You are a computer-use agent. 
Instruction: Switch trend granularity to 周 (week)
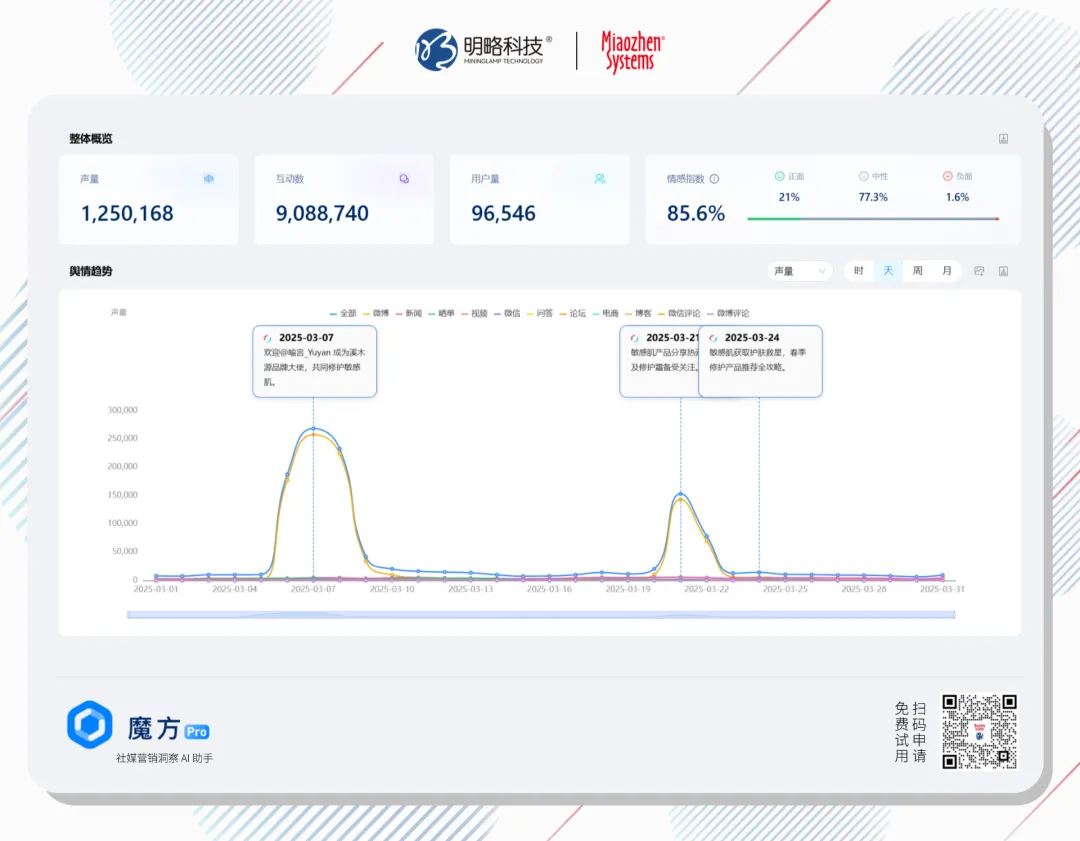point(917,271)
